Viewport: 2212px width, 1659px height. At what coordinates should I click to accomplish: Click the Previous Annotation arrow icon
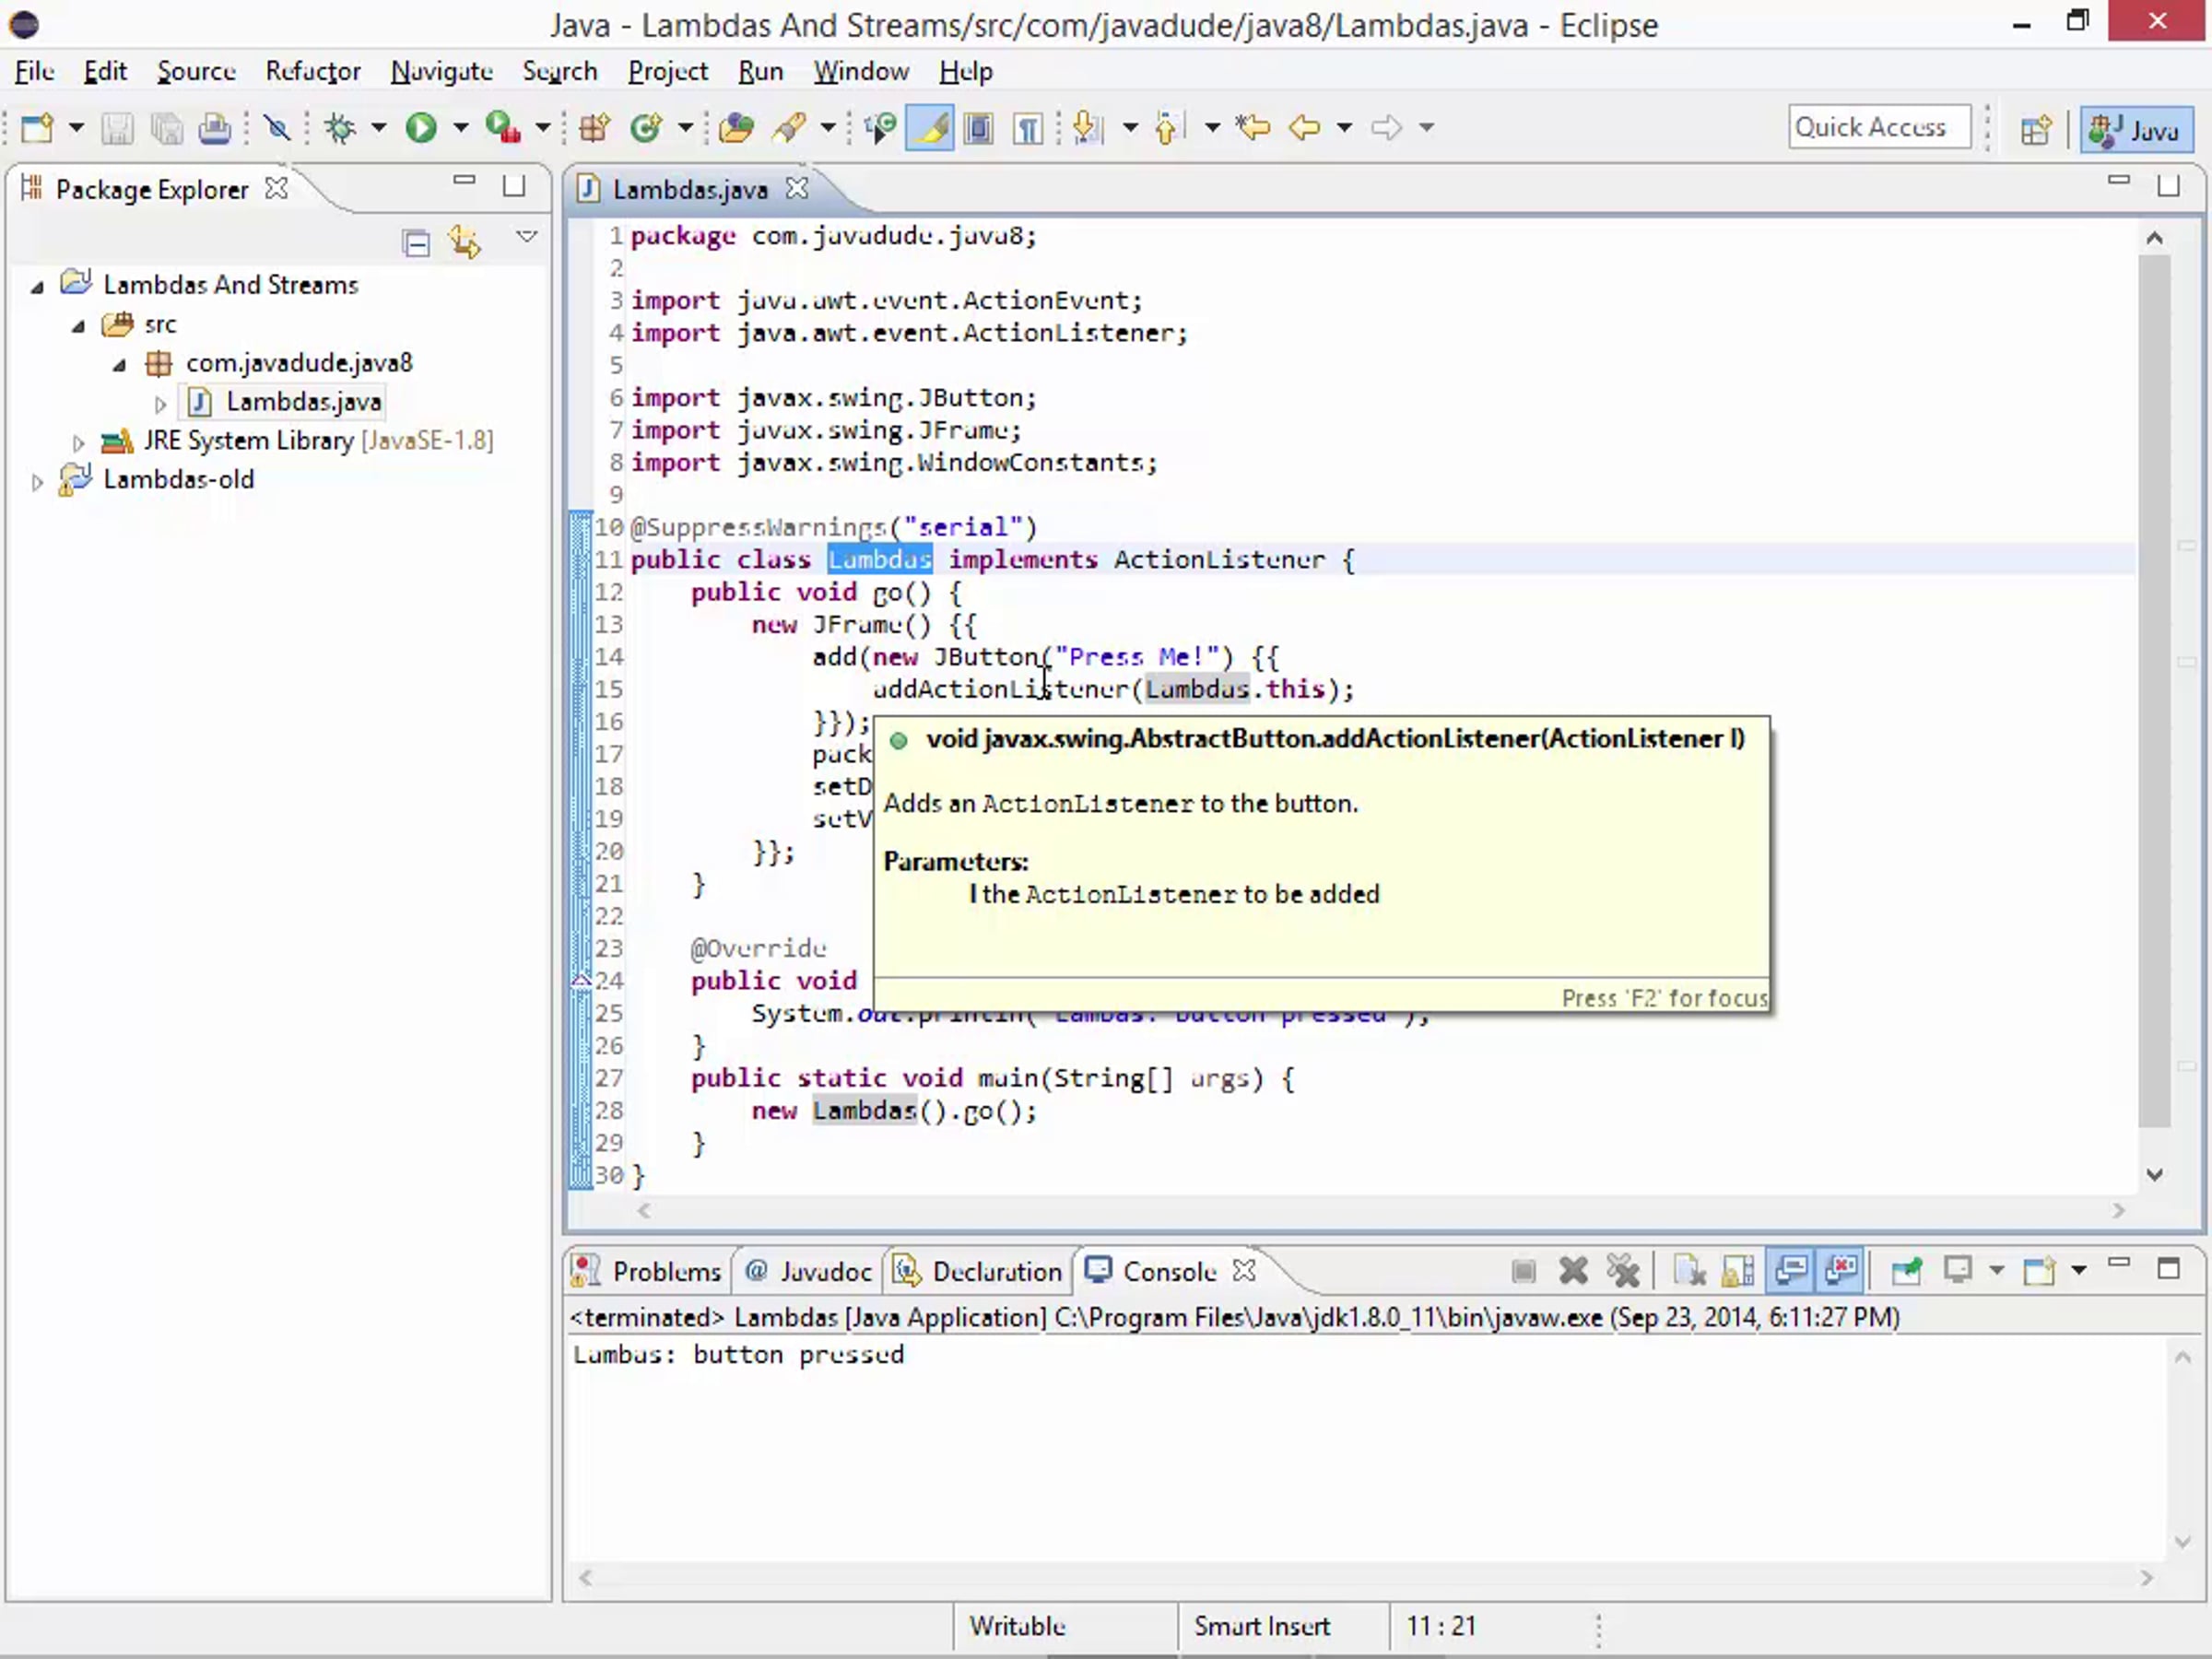1167,128
